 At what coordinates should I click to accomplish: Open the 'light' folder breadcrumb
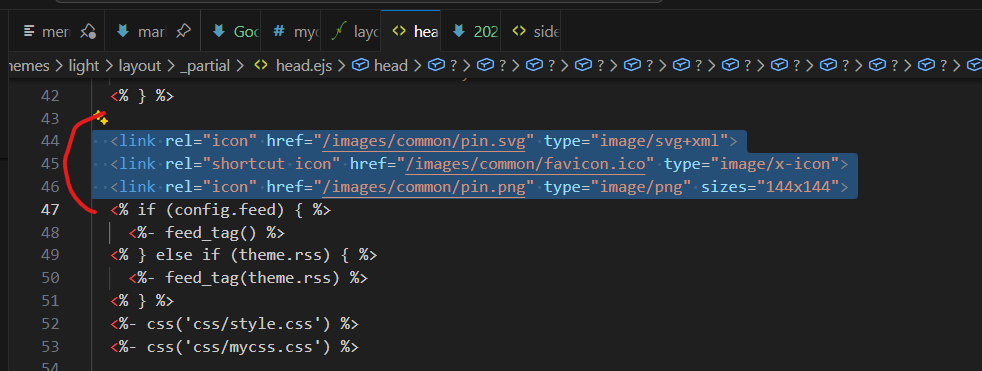pos(85,65)
